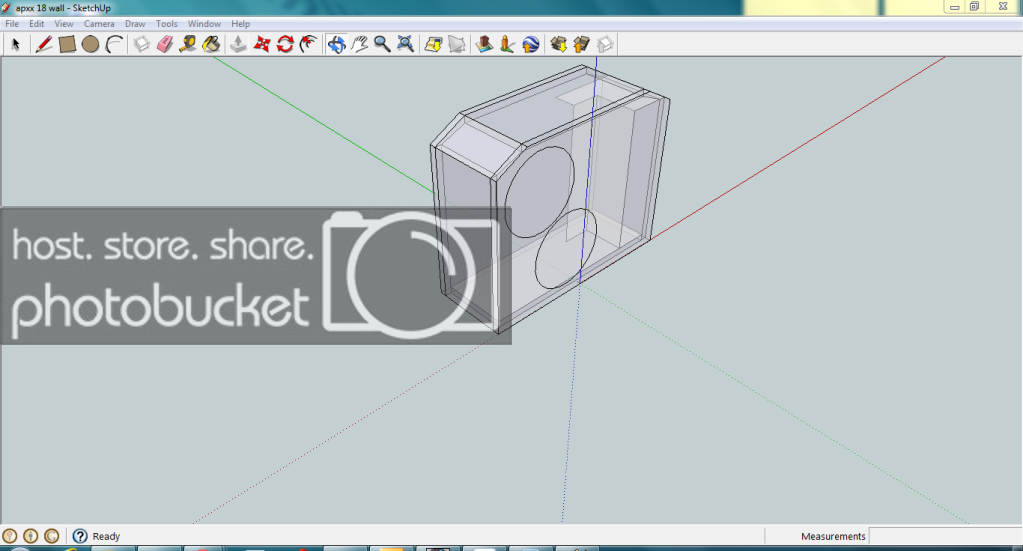
Task: Choose the Offset tool
Action: [x=308, y=44]
